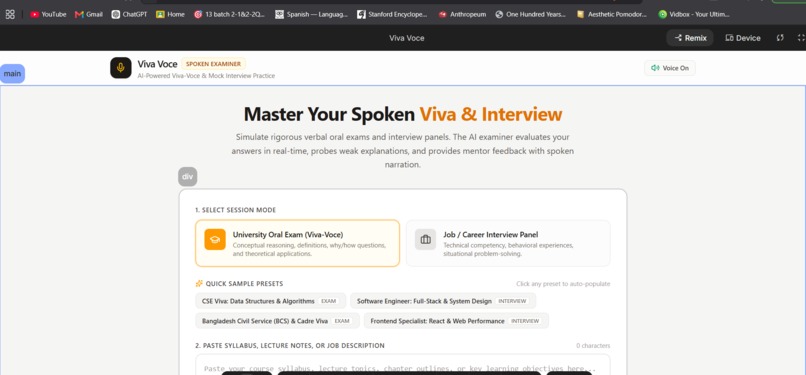The height and width of the screenshot is (375, 806).
Task: Open the browser apps grid icon
Action: click(10, 14)
